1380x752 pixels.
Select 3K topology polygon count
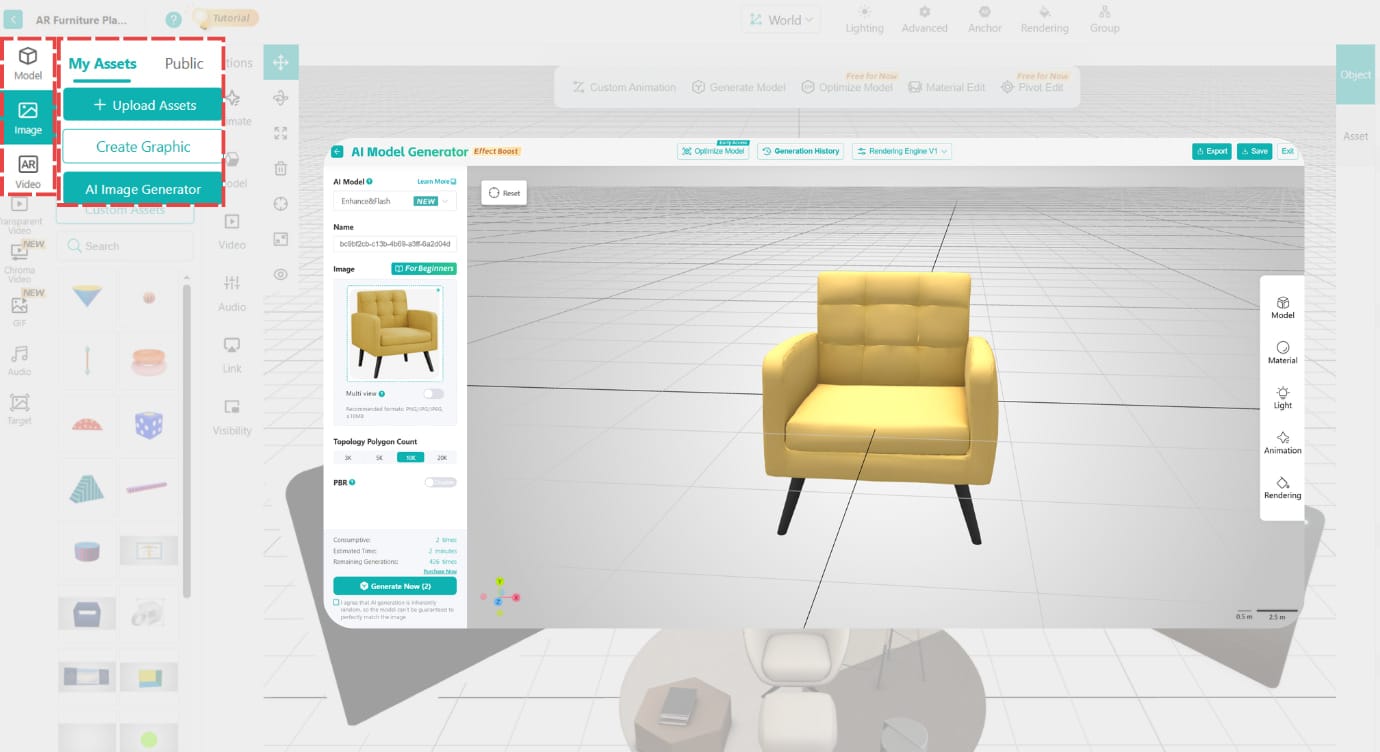coord(348,457)
